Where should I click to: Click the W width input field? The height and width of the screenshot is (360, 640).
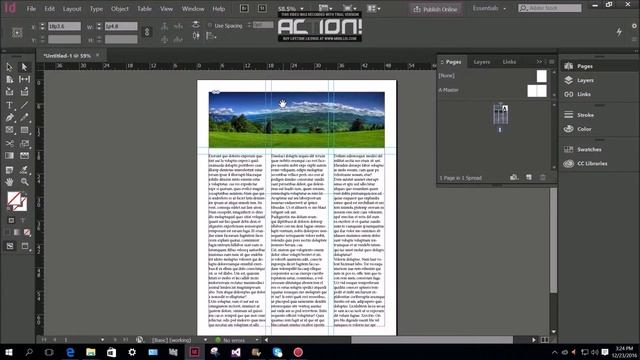(x=121, y=26)
